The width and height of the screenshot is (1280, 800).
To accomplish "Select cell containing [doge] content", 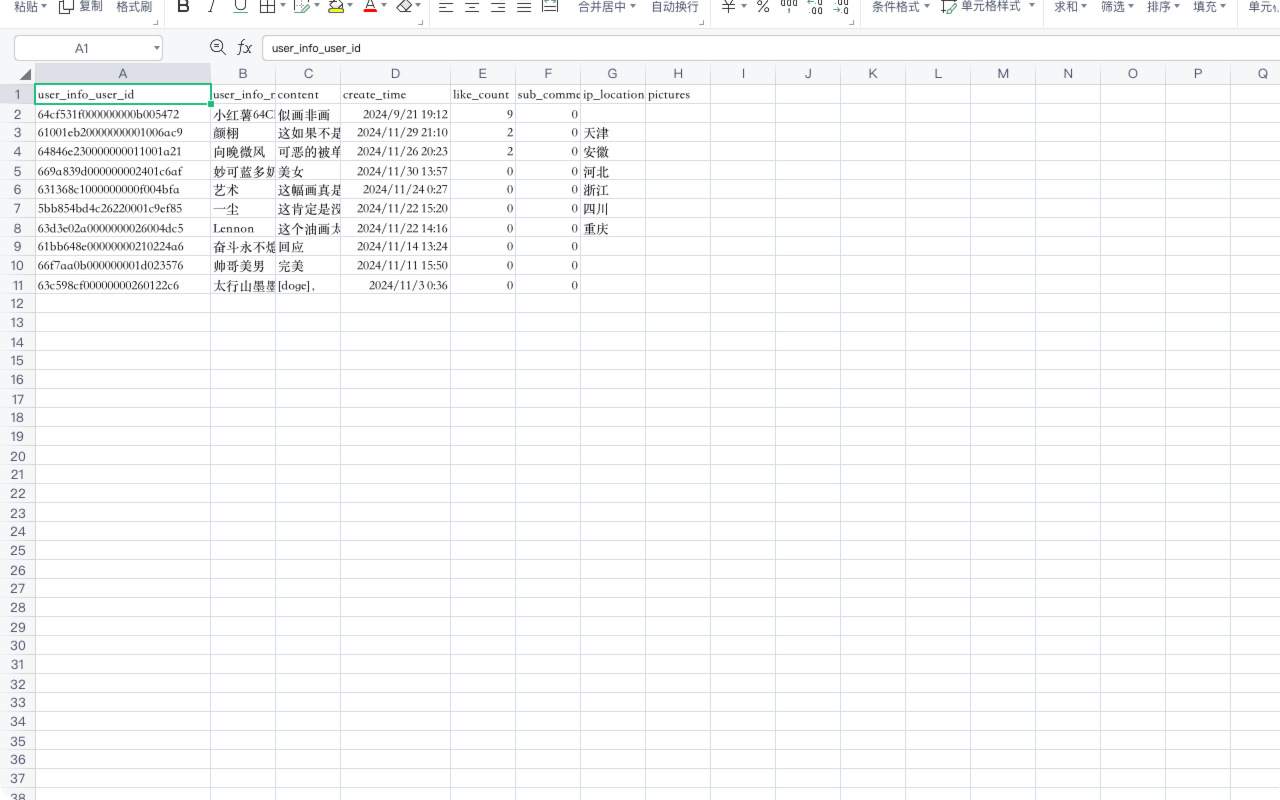I will click(x=307, y=285).
